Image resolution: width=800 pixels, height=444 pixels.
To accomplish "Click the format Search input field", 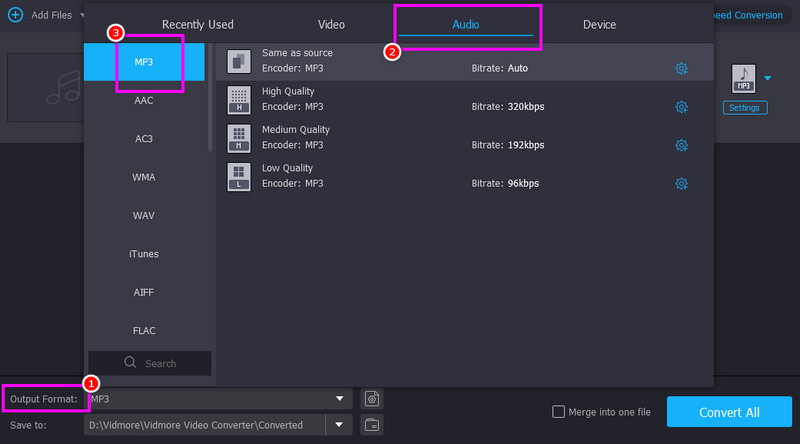I will pyautogui.click(x=149, y=363).
